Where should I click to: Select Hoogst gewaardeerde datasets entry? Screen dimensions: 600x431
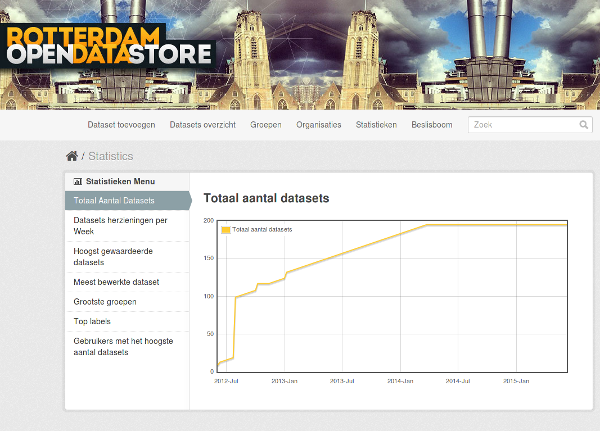pyautogui.click(x=127, y=257)
